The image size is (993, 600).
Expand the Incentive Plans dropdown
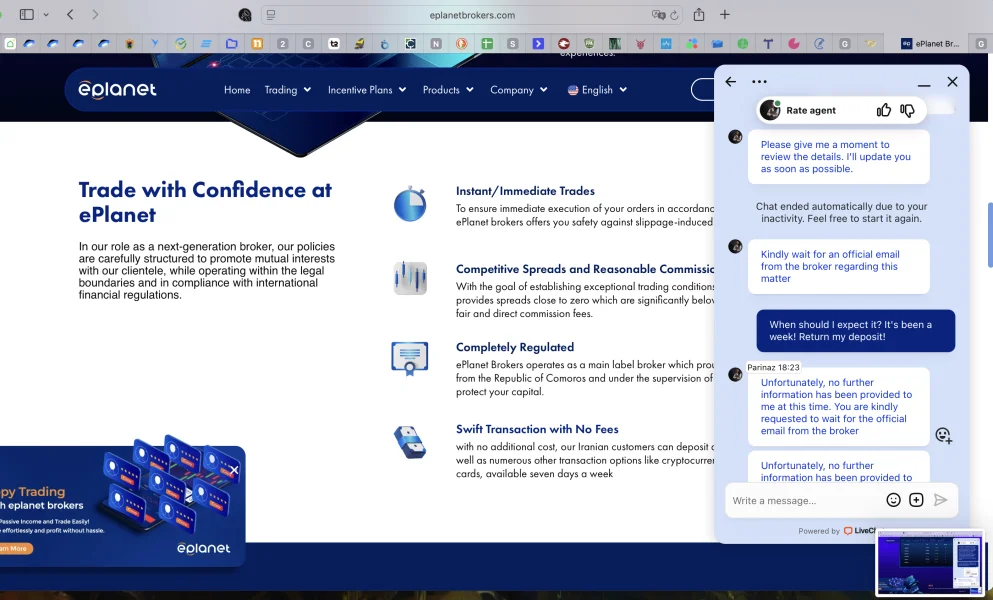(367, 90)
